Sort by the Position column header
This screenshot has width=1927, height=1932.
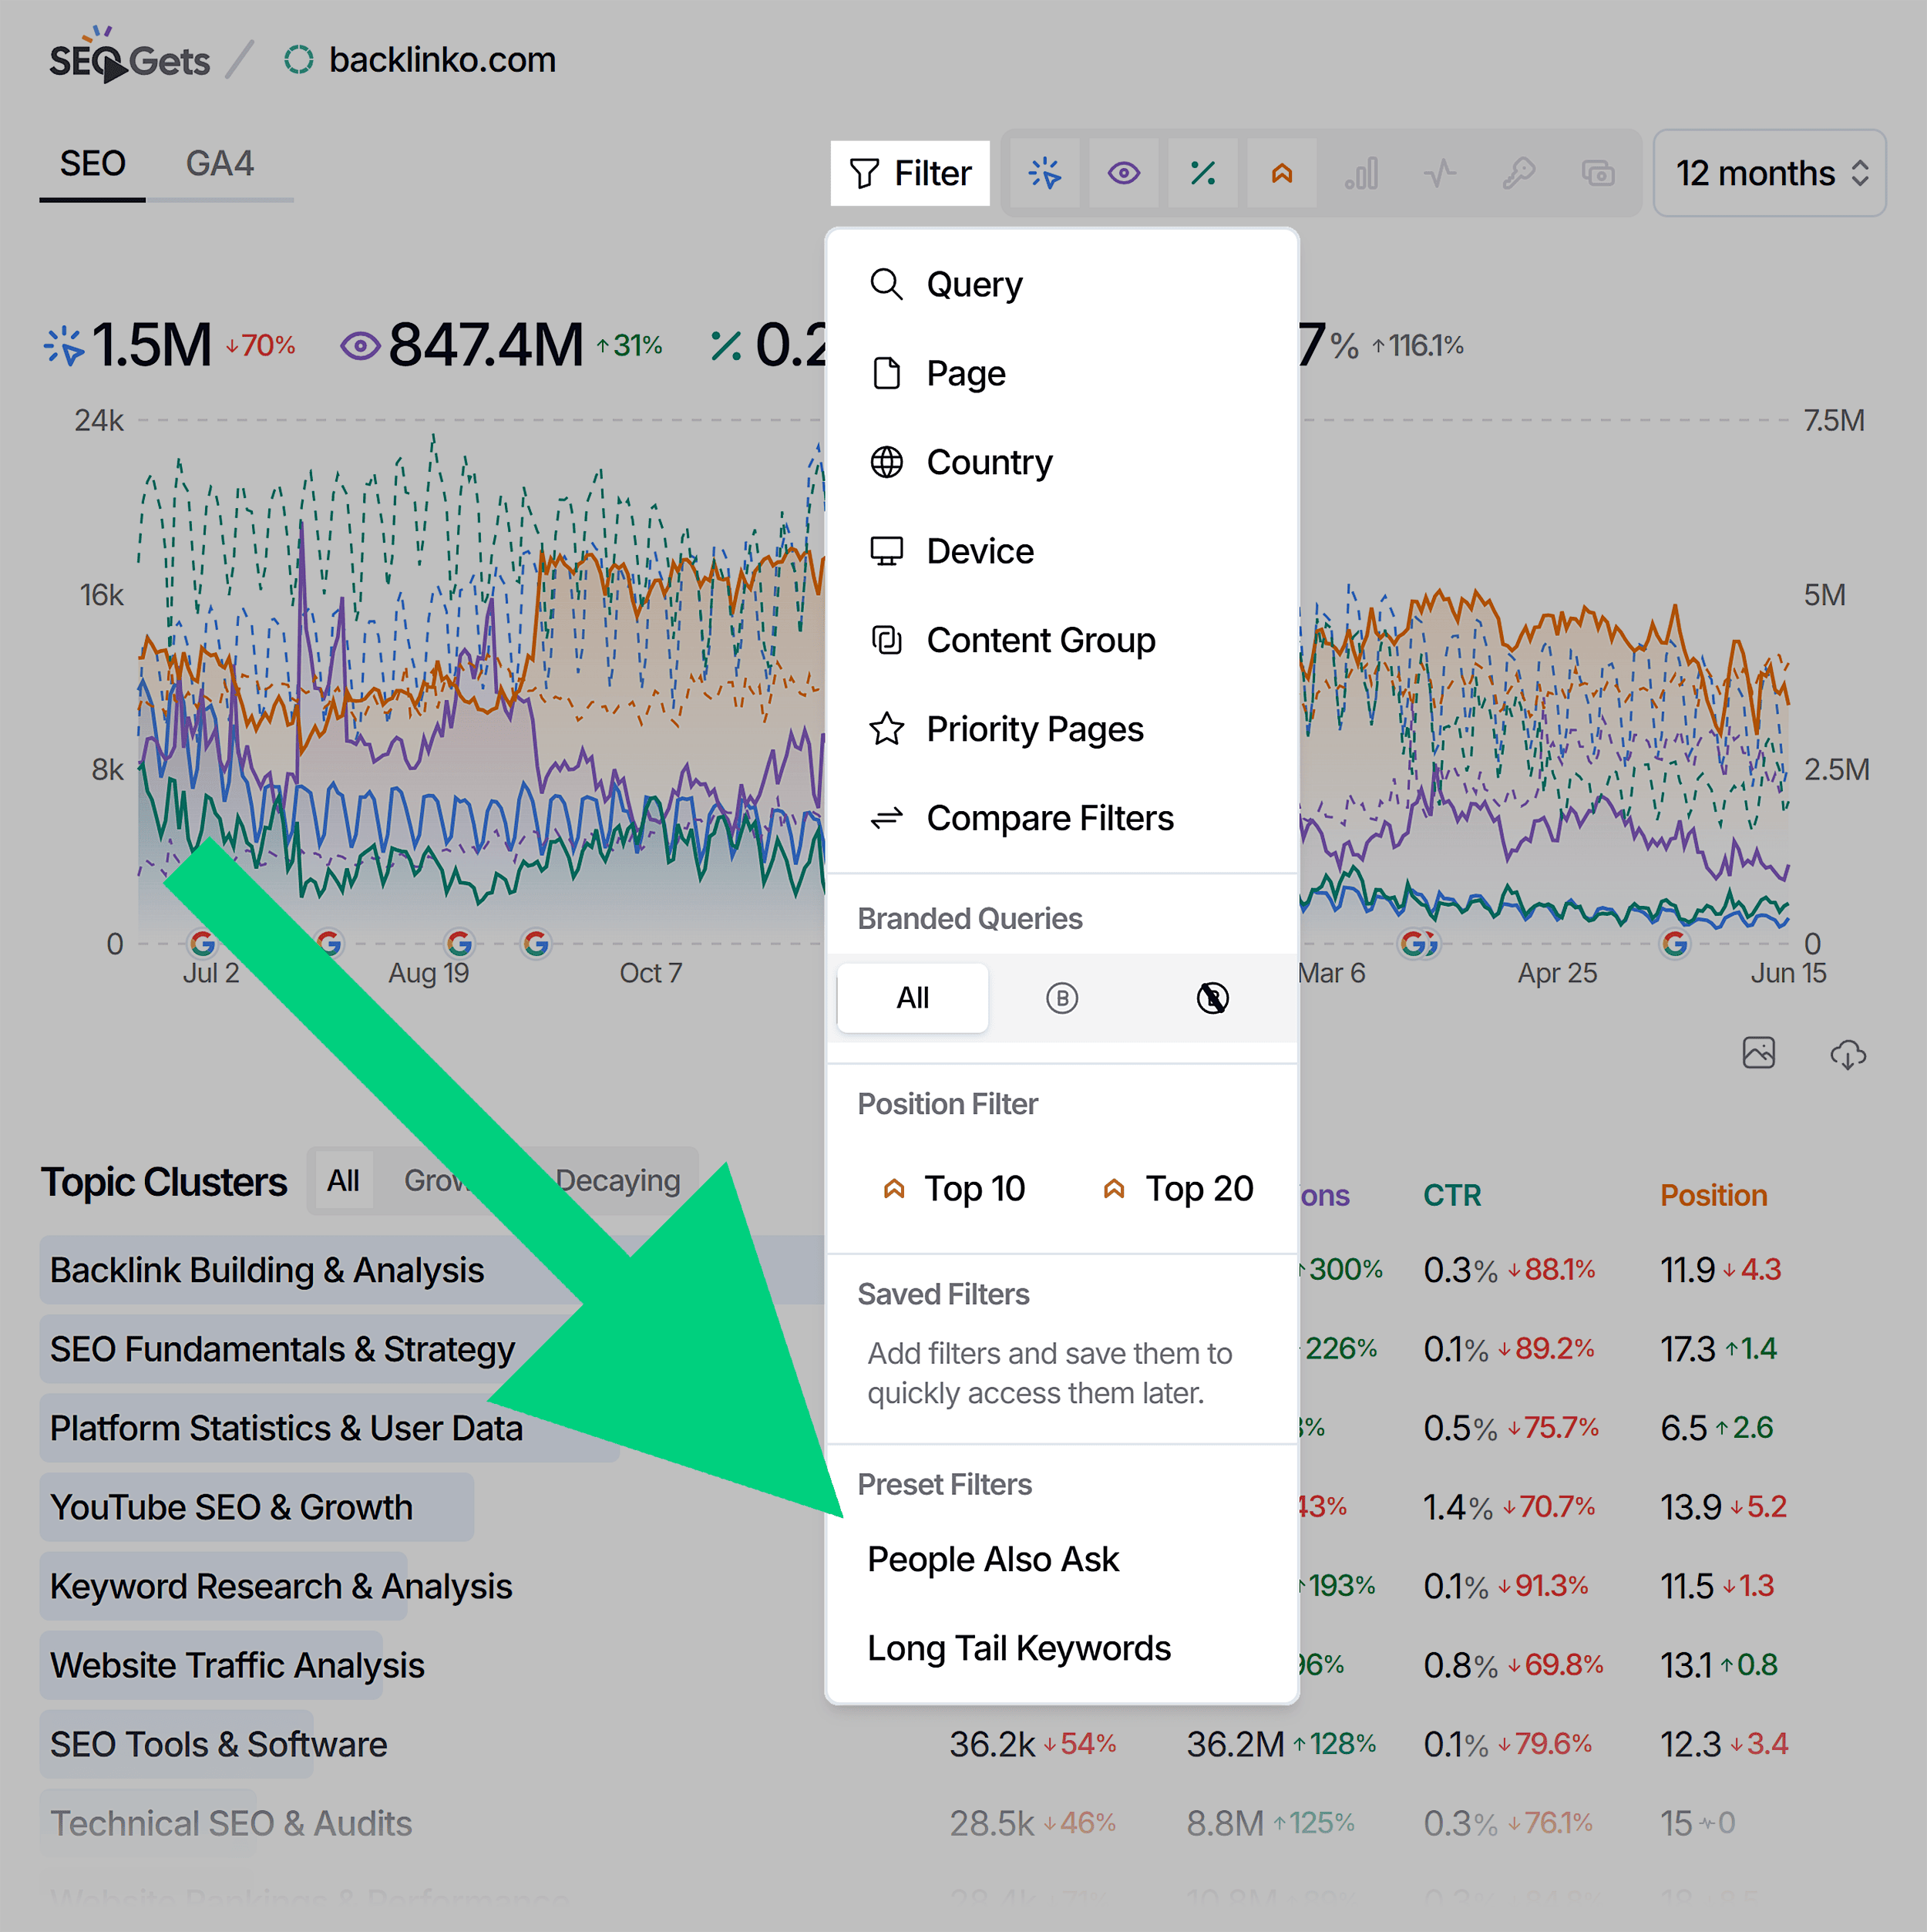(x=1713, y=1196)
